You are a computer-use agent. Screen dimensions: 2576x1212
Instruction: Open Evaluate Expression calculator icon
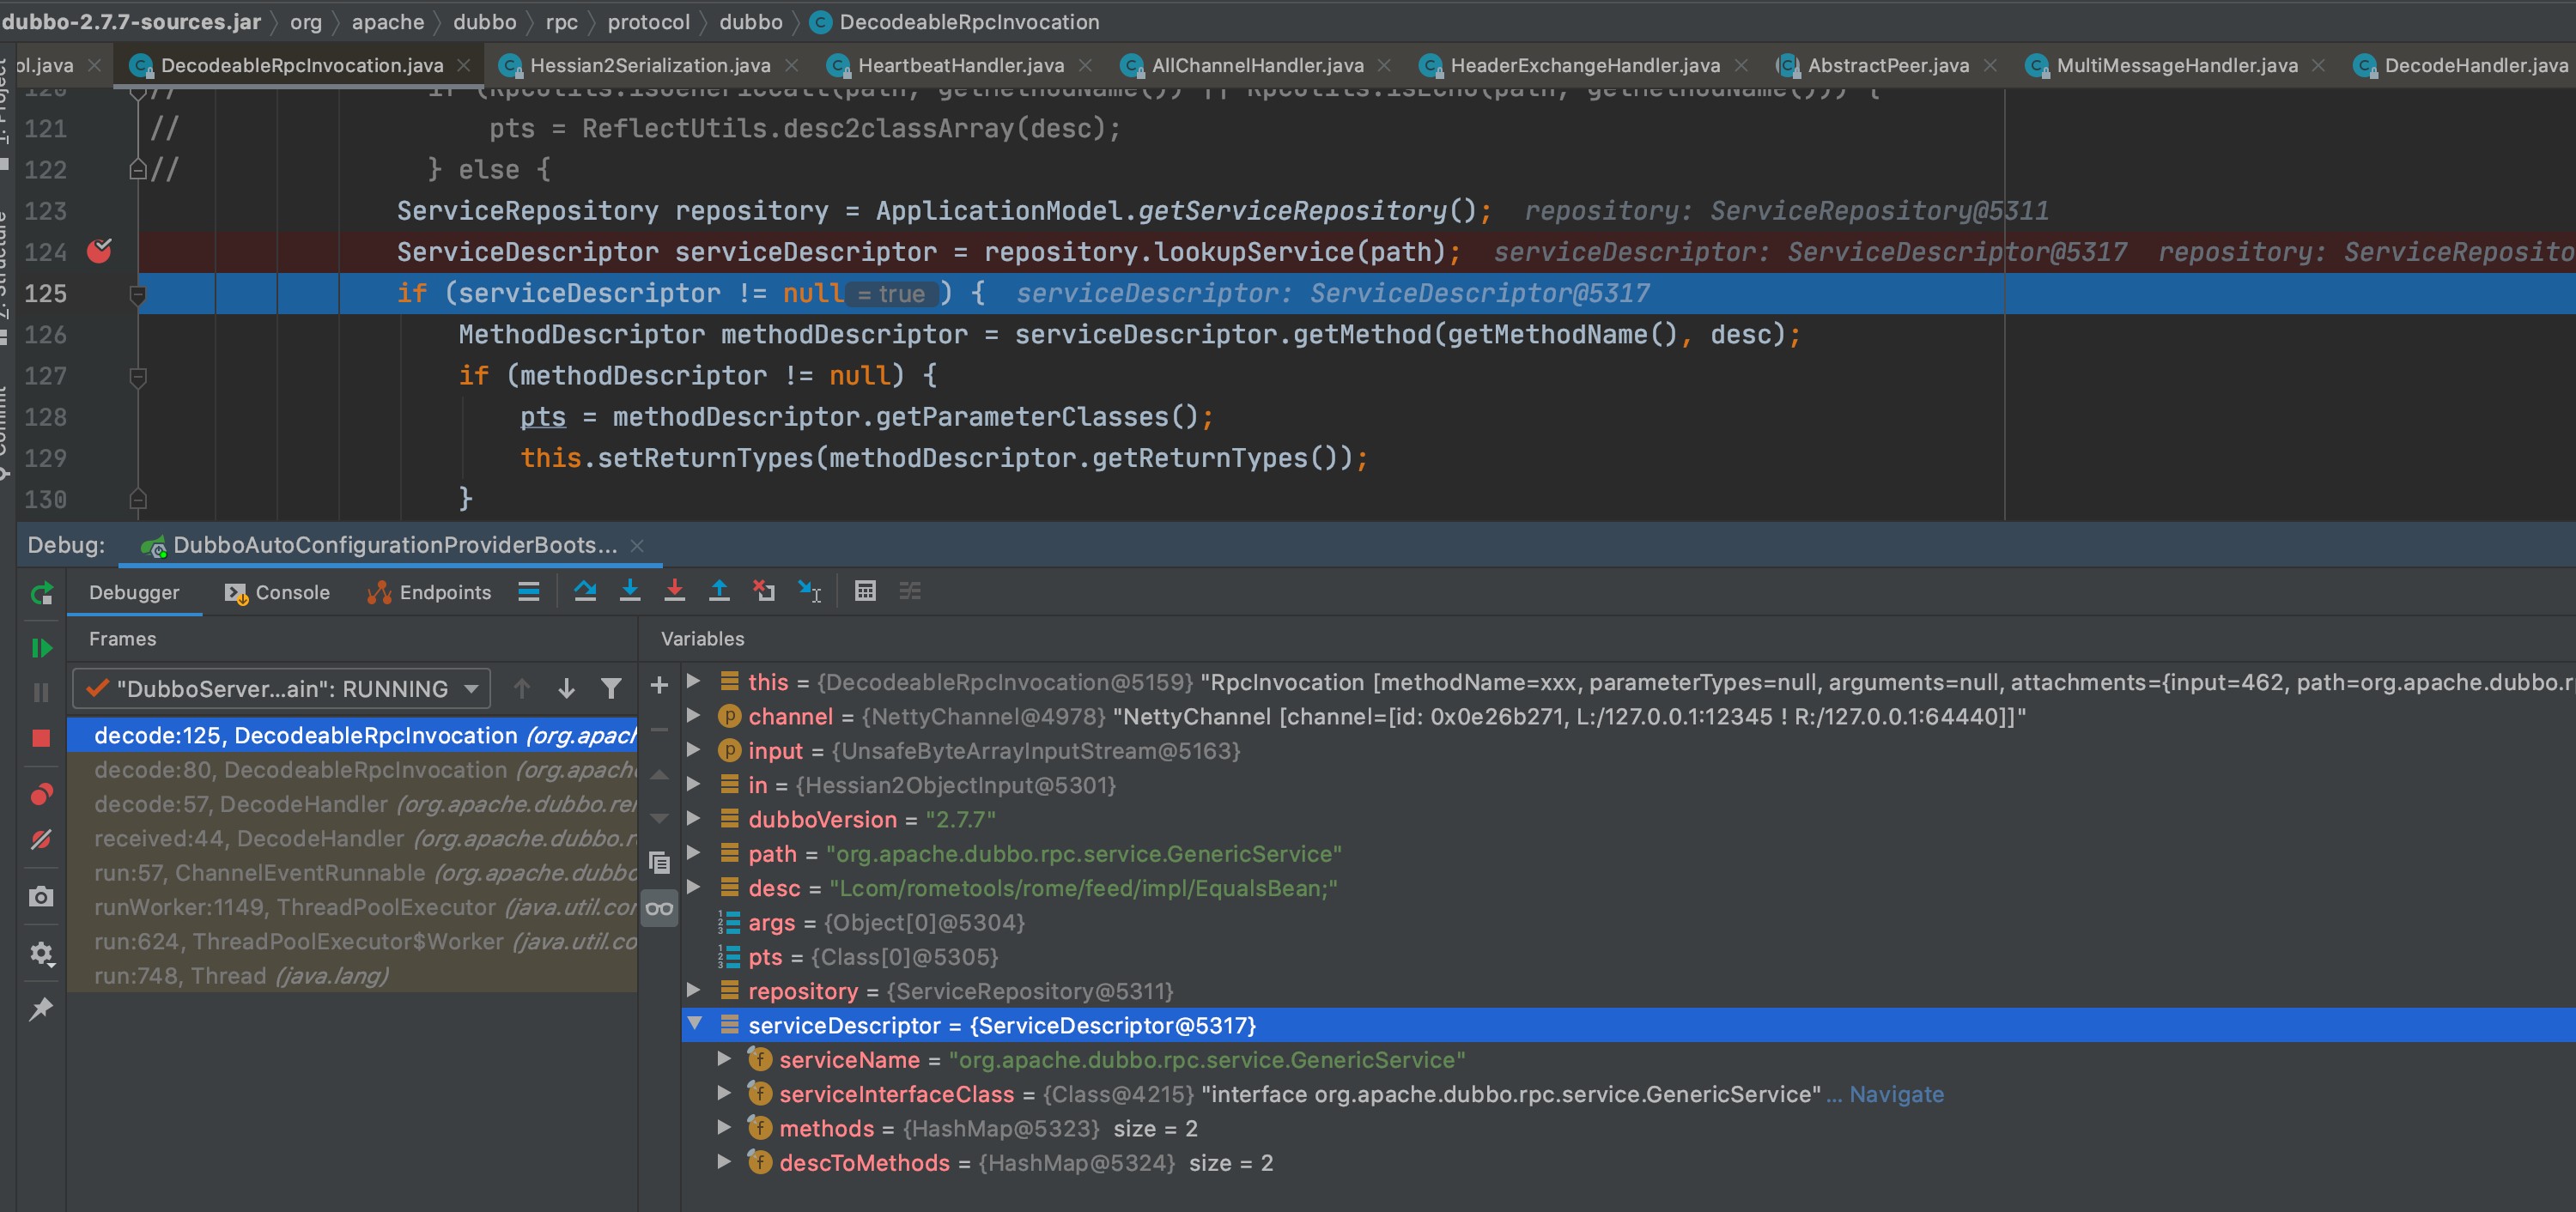click(x=865, y=591)
